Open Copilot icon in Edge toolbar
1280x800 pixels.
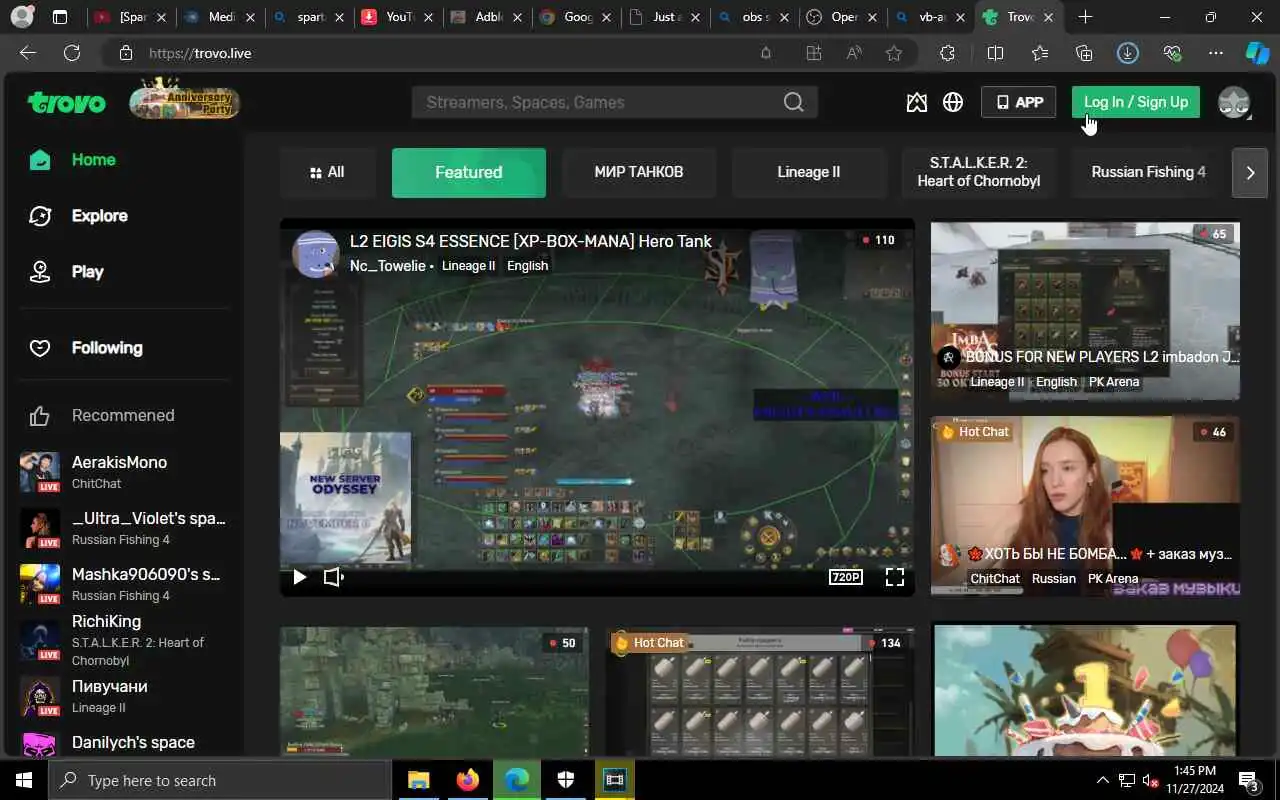(1257, 53)
